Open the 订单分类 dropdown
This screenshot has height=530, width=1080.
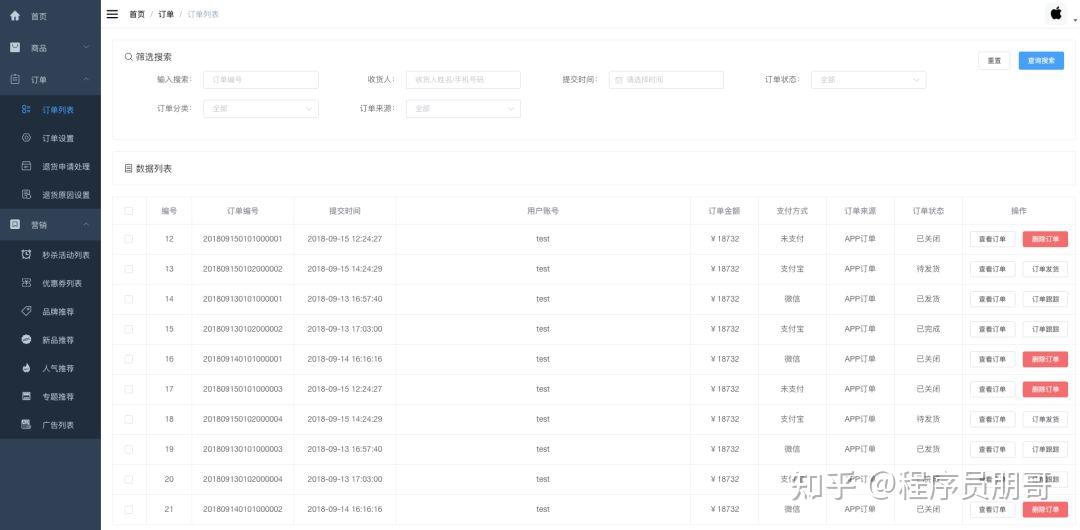261,109
